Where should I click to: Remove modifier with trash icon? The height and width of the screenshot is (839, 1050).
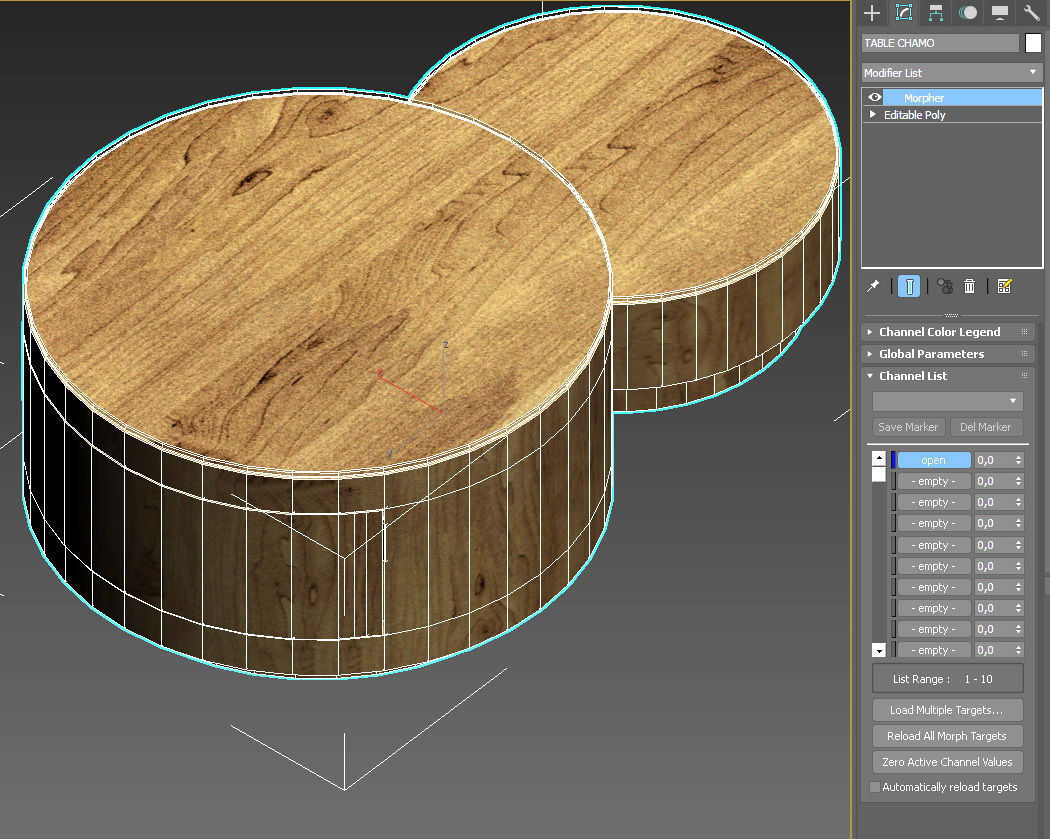[969, 287]
